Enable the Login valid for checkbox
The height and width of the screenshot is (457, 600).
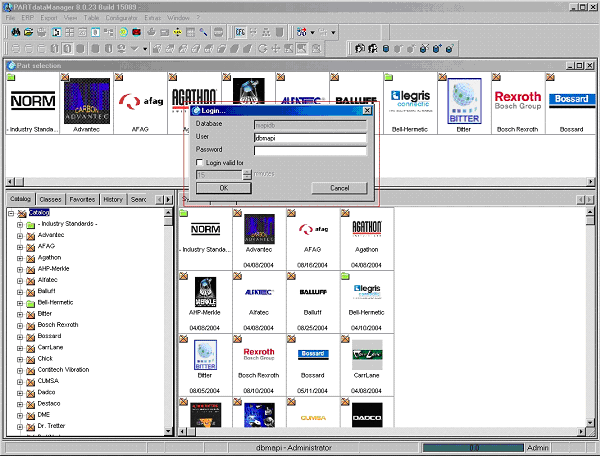pos(199,162)
